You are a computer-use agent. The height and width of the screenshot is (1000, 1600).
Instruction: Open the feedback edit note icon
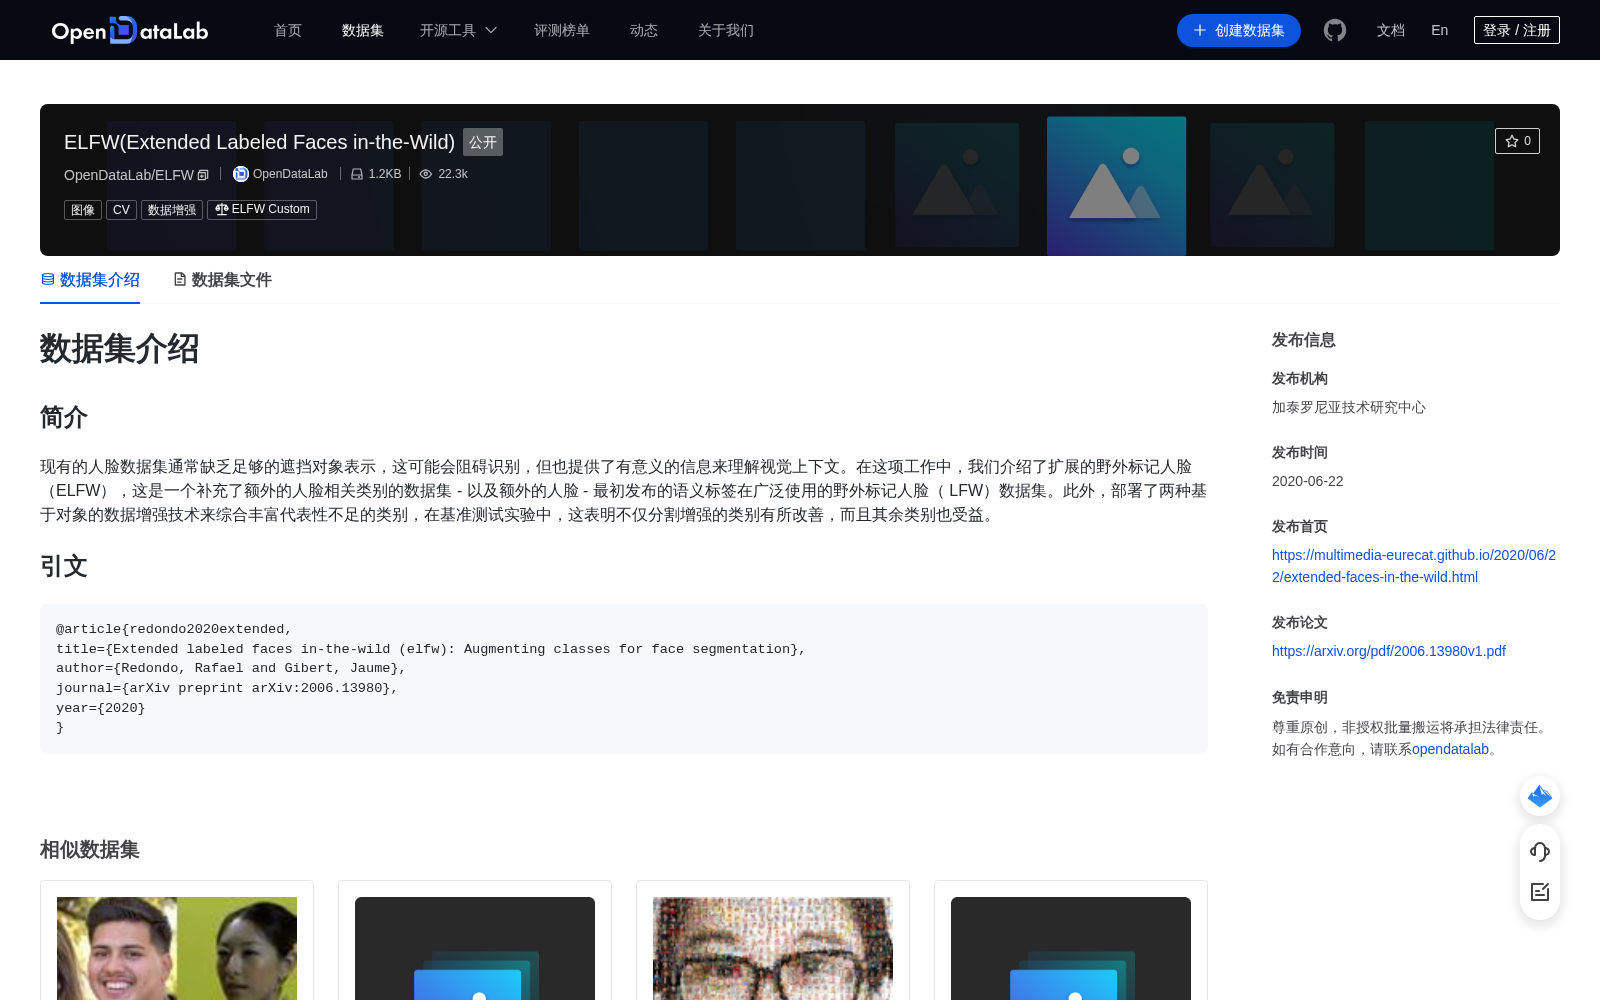(x=1540, y=892)
